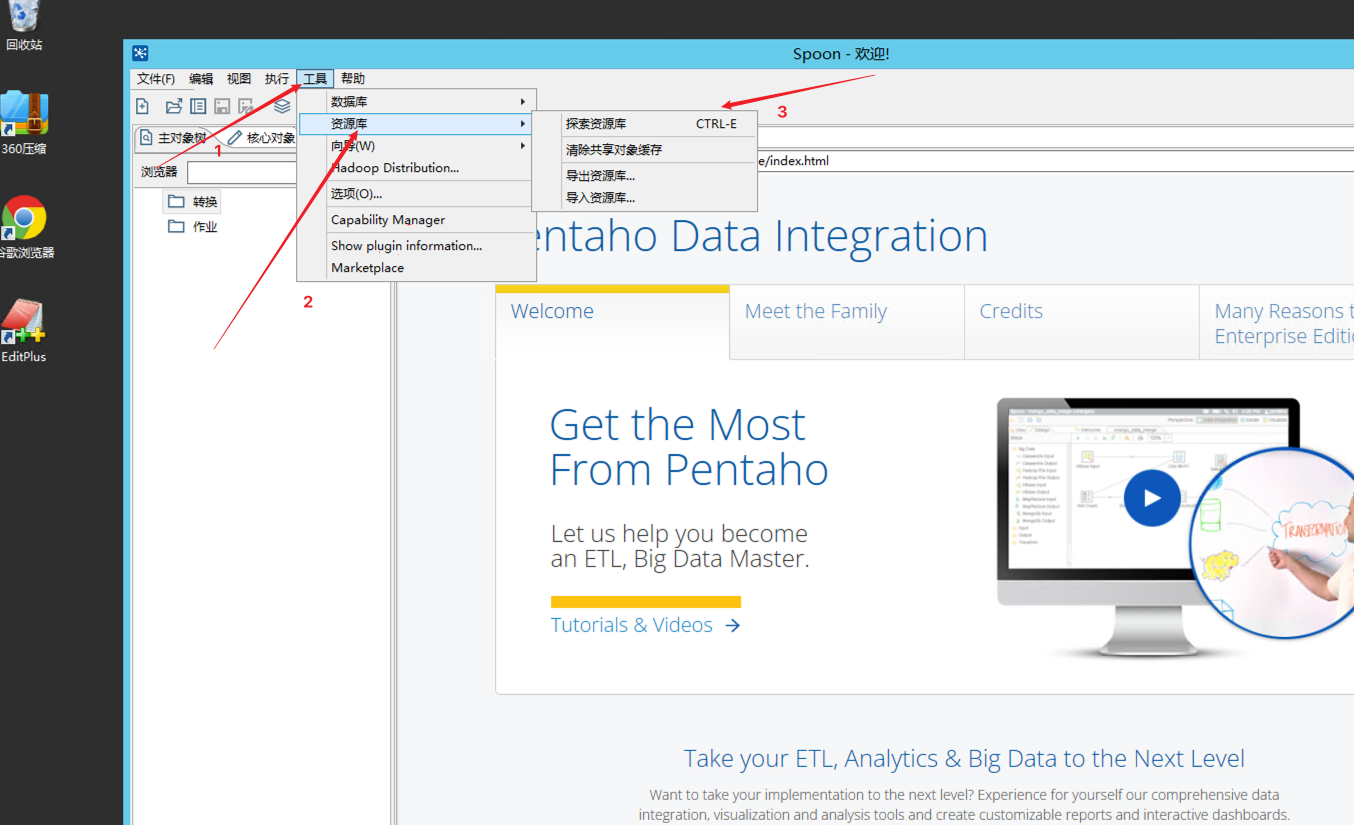Open the EditPlus desktop shortcut

coord(24,331)
